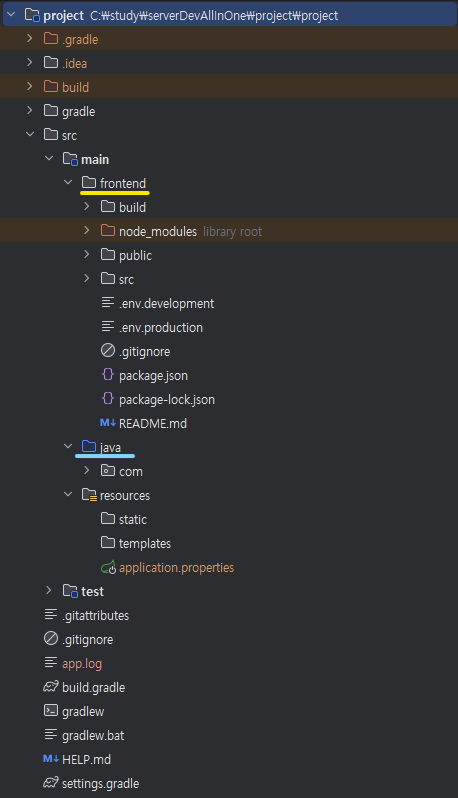Click the ignore-circle icon of the root .gitignore
The image size is (458, 798).
coord(51,638)
